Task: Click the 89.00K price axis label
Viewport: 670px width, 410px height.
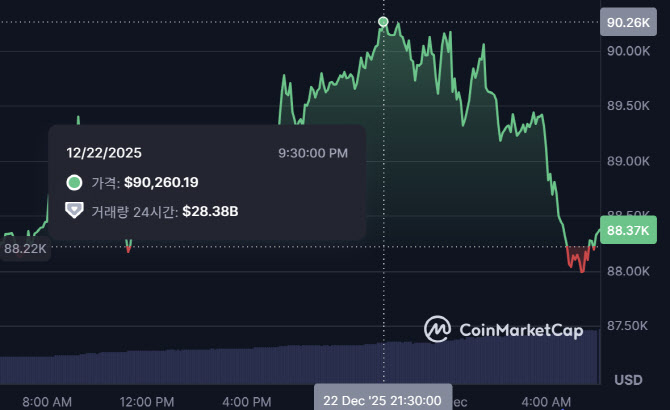Action: pos(628,160)
